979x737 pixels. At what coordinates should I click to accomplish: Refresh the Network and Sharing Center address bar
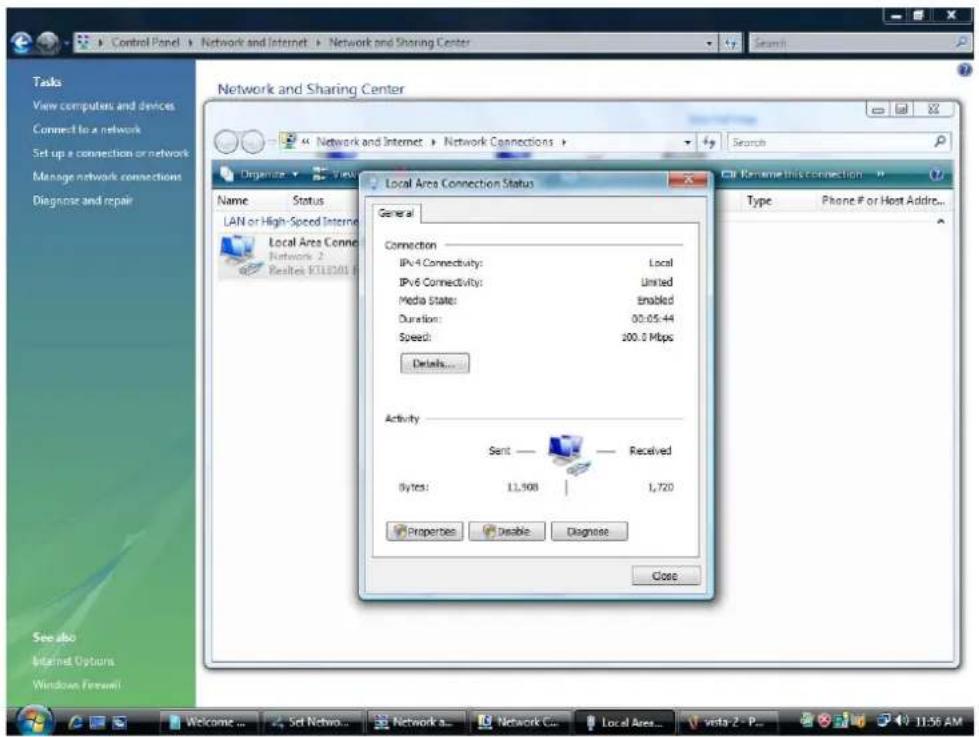(731, 42)
